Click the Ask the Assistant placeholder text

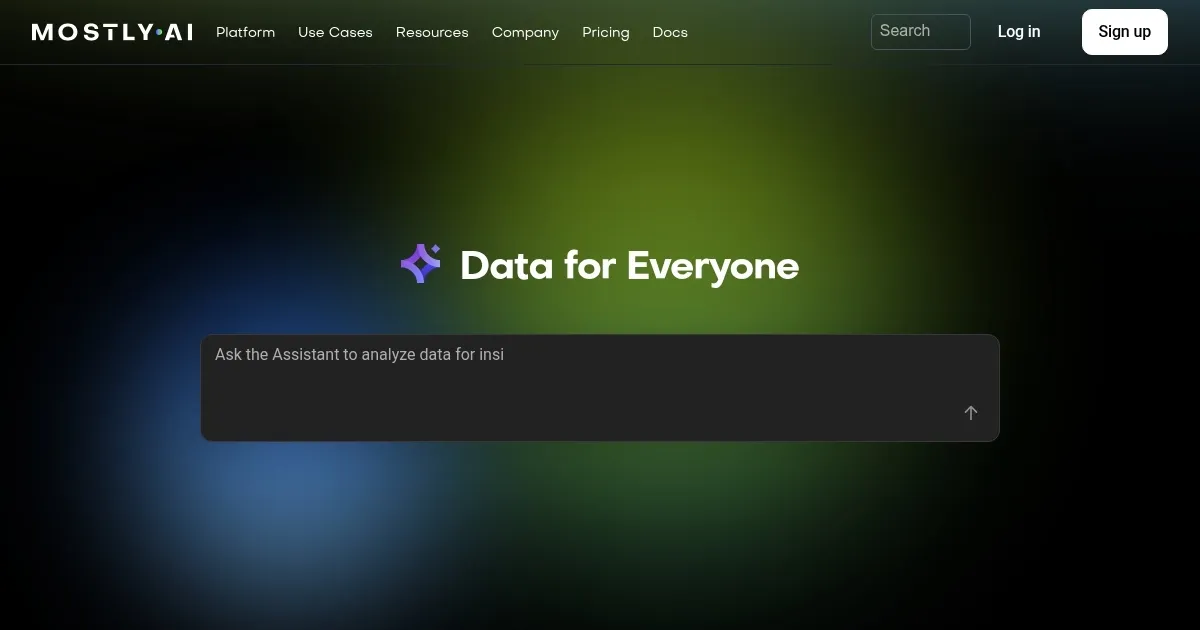point(359,354)
